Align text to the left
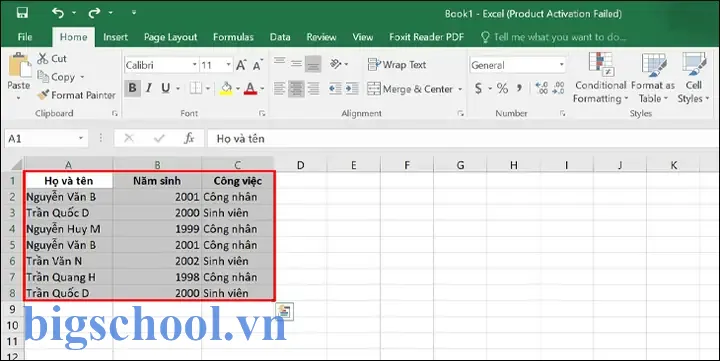Viewport: 720px width, 361px height. [x=280, y=88]
